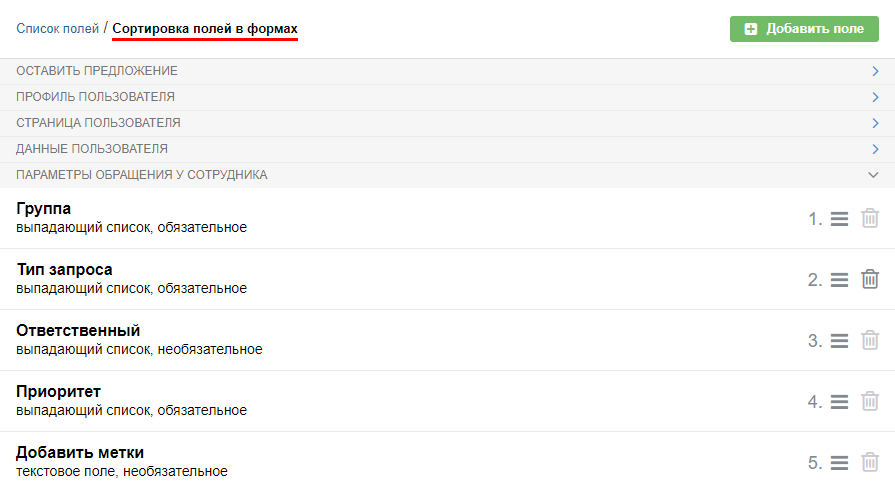Click the drag handle for Тип запроса
895x492 pixels.
coord(840,279)
